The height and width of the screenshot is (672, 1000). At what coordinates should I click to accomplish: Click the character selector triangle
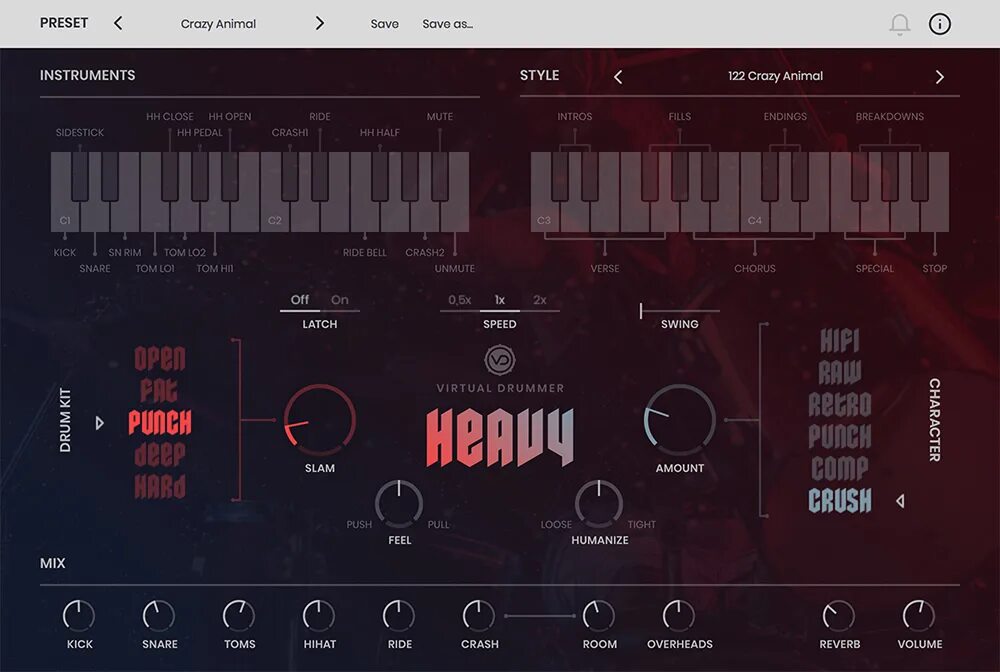(900, 501)
